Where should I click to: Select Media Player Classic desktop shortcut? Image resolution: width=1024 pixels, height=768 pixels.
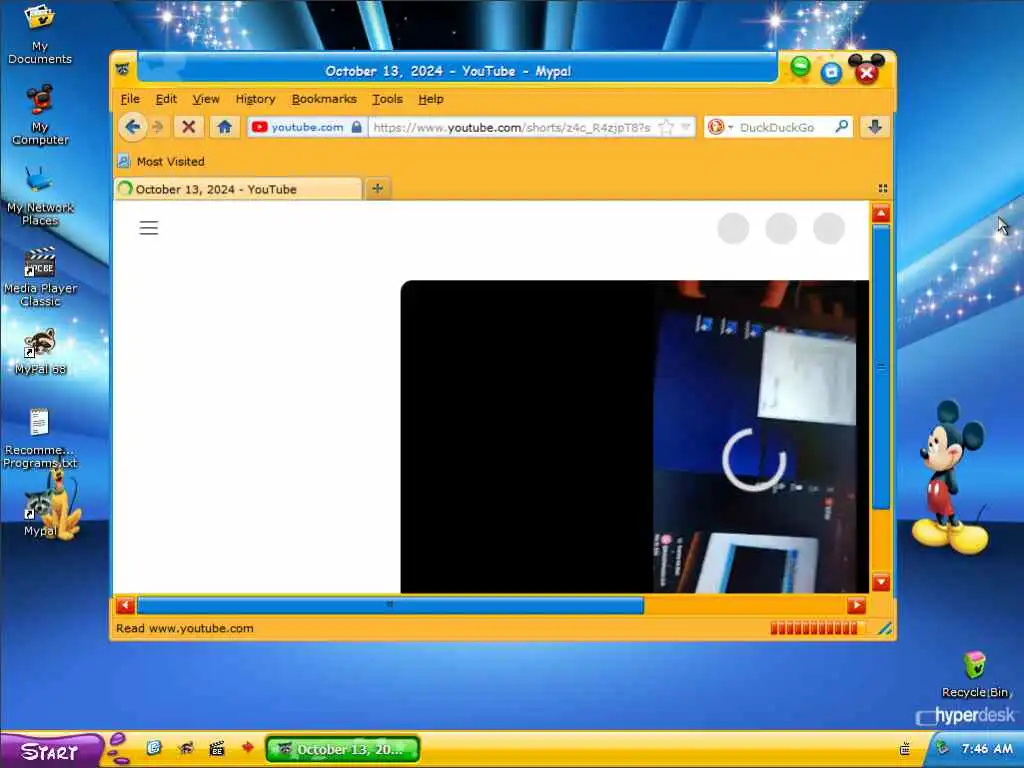(x=40, y=277)
